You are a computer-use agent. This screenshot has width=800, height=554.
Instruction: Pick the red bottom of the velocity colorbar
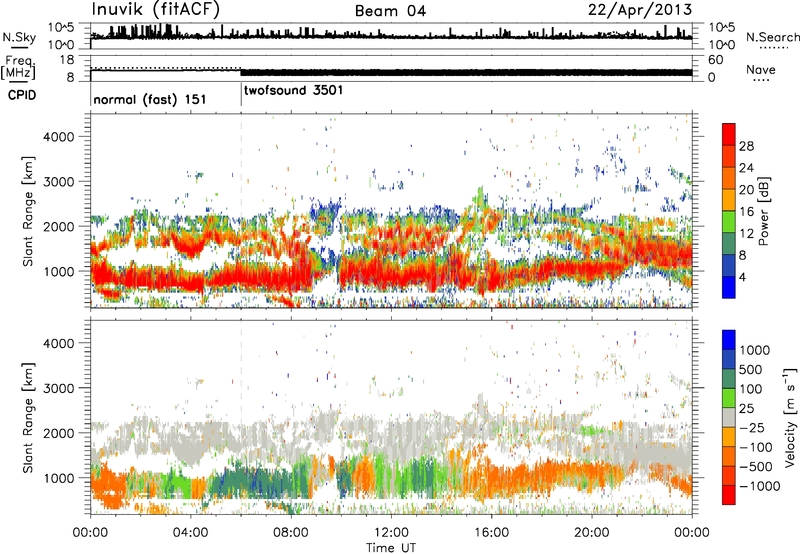point(729,495)
